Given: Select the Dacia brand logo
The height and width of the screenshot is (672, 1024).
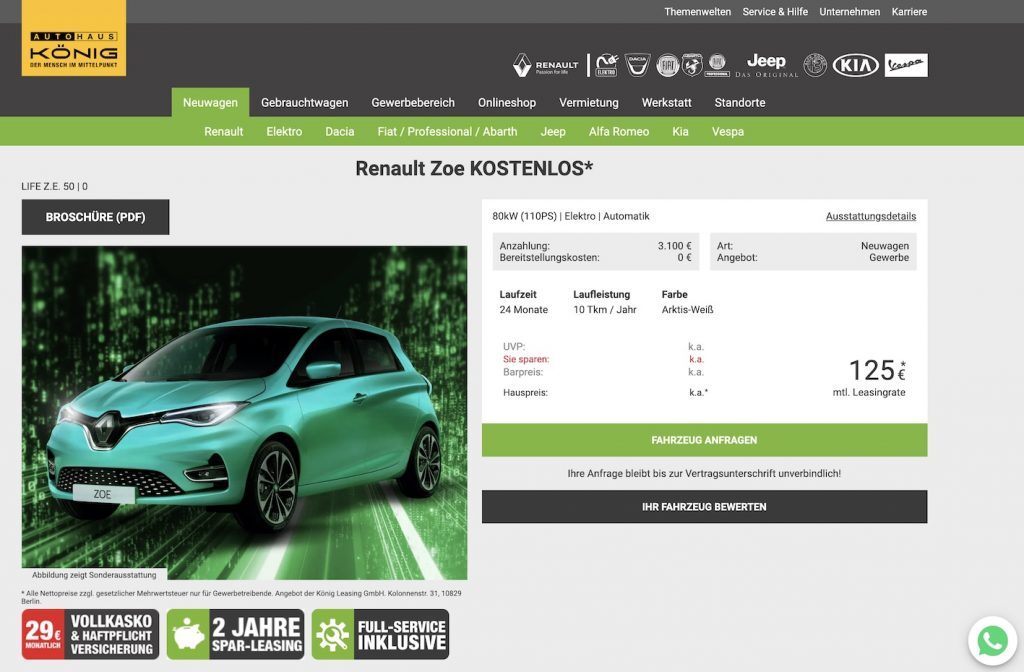Looking at the screenshot, I should (638, 66).
